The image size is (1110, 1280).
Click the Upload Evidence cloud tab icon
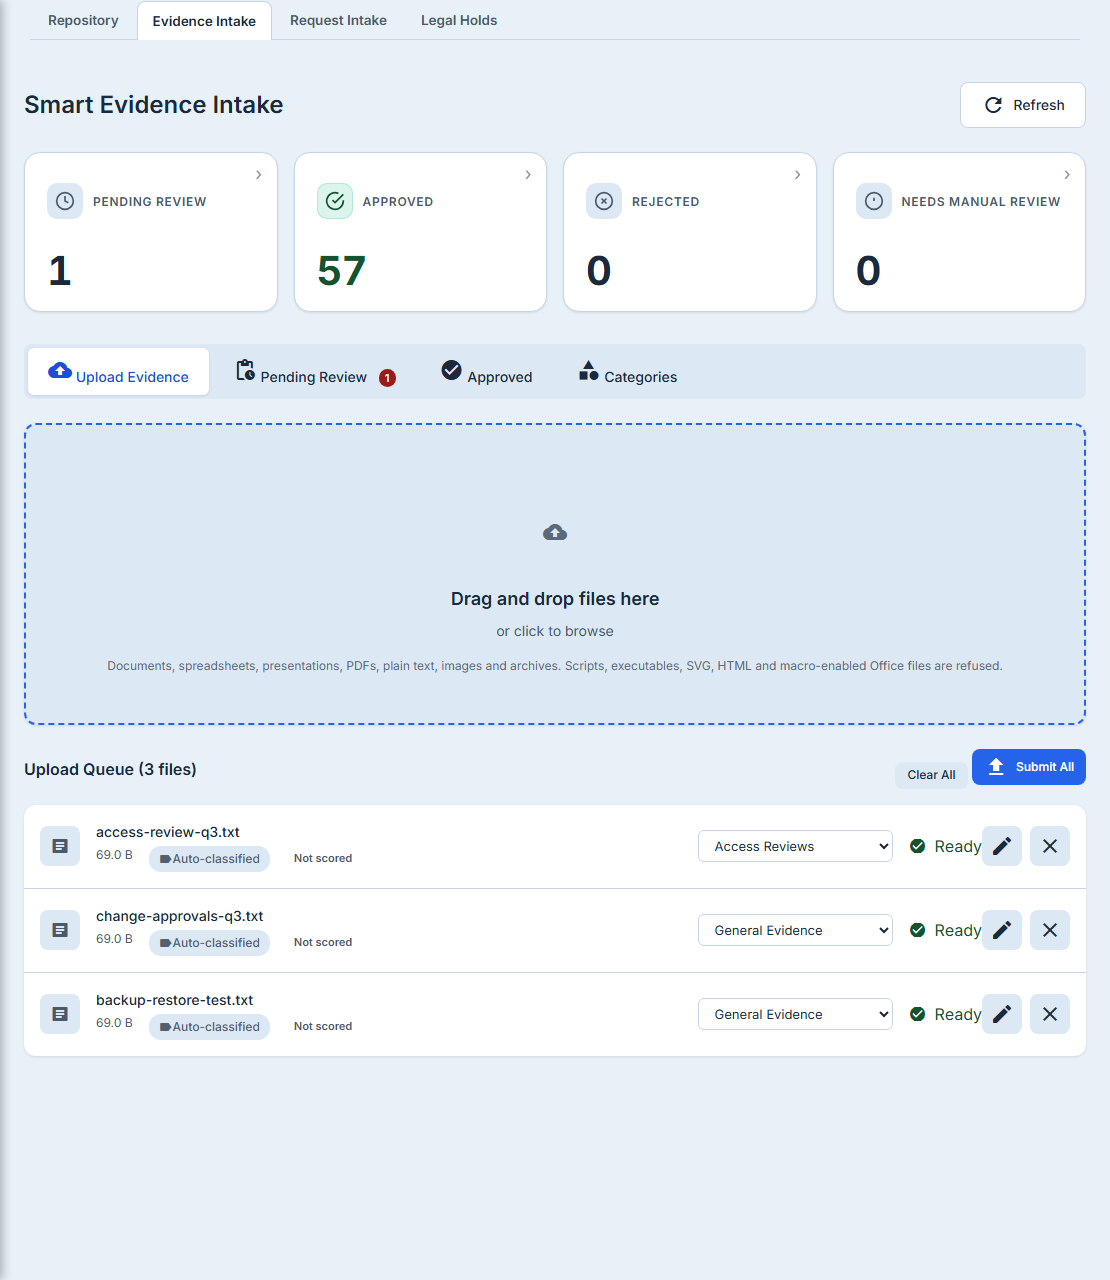pos(60,370)
